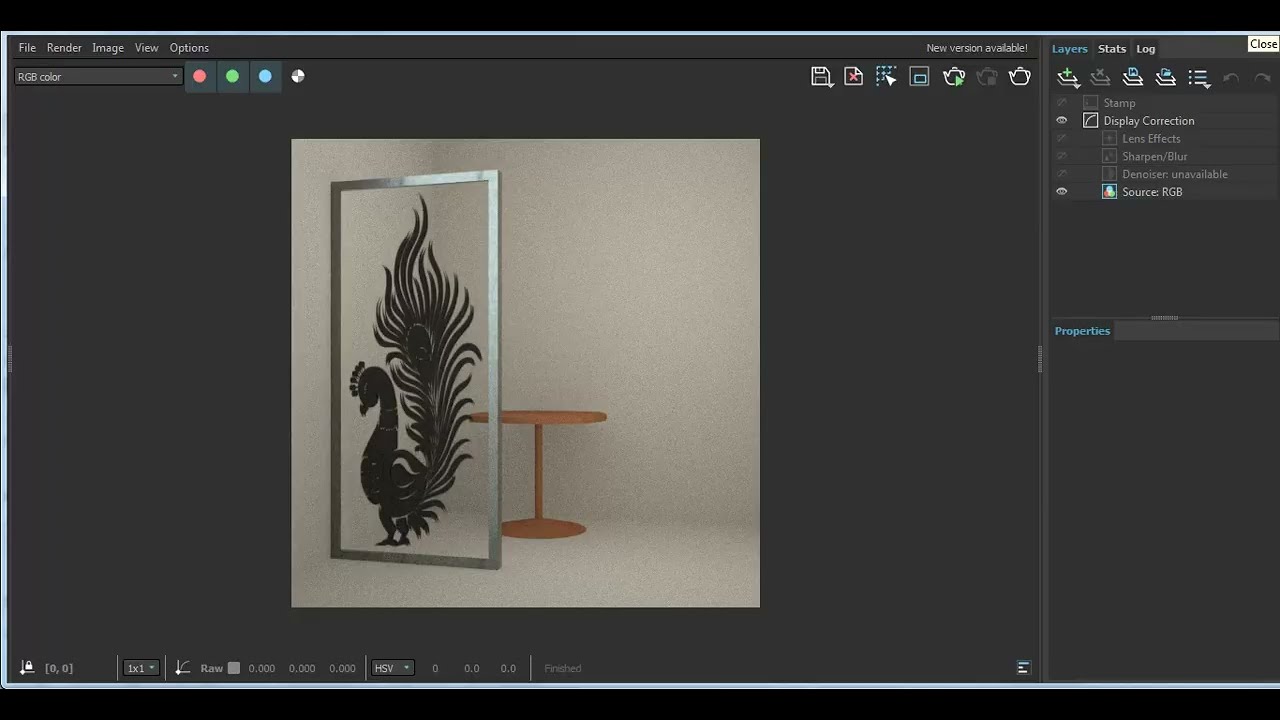
Task: Switch to the Layers tab
Action: (x=1069, y=49)
